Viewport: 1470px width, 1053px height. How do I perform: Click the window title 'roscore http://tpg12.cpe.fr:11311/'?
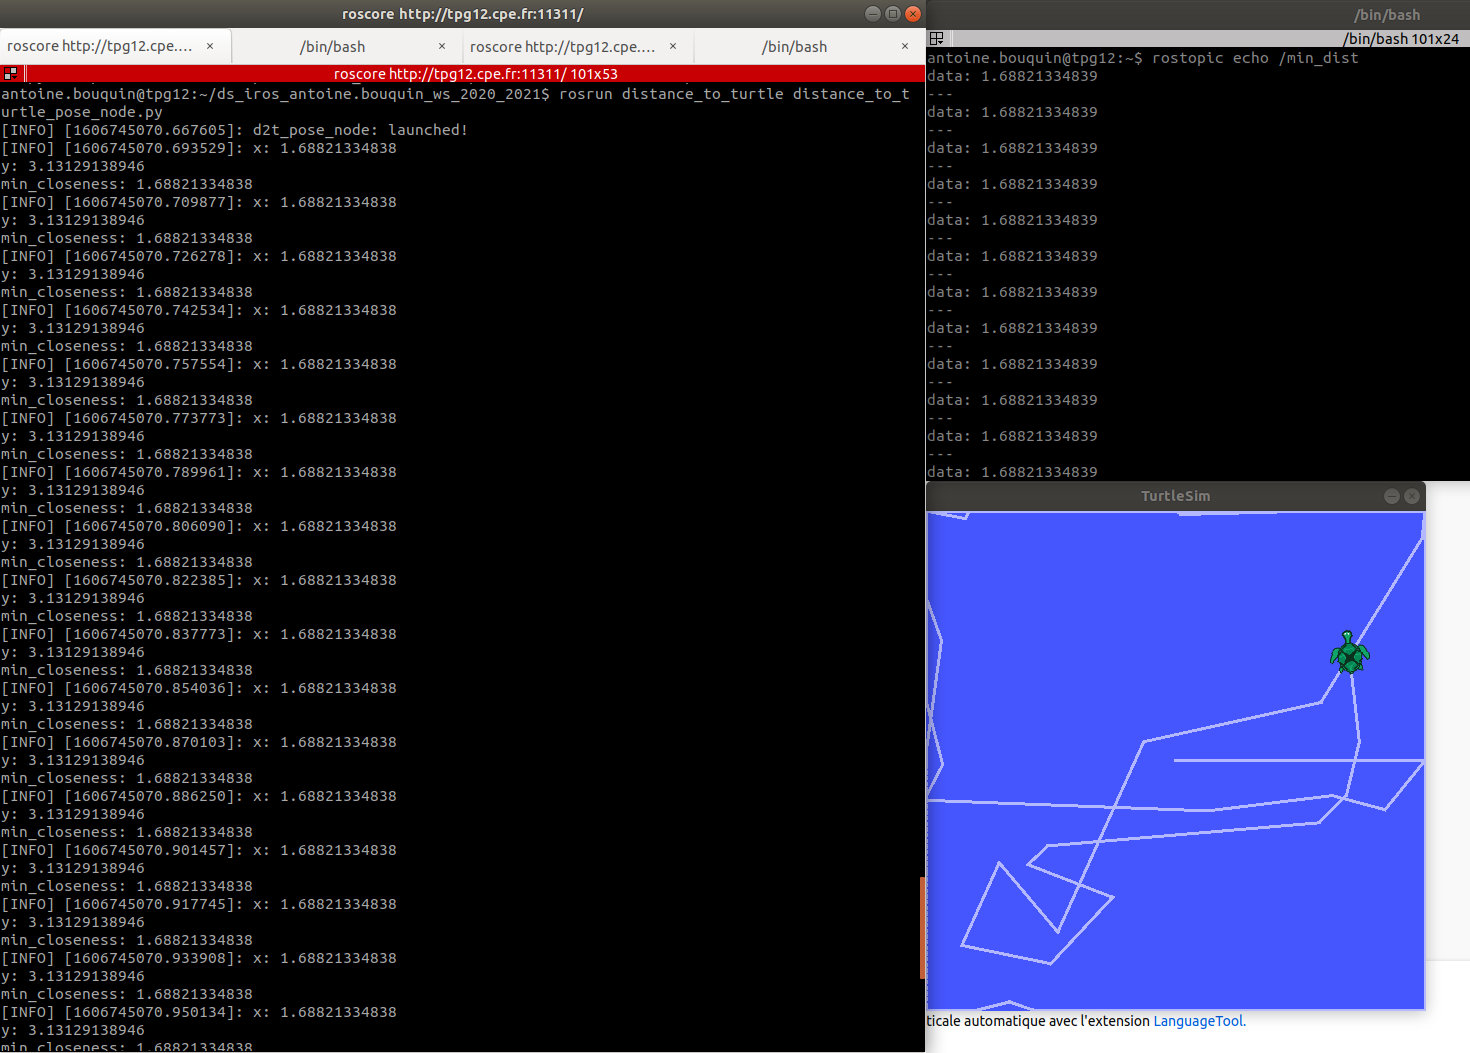pos(462,14)
